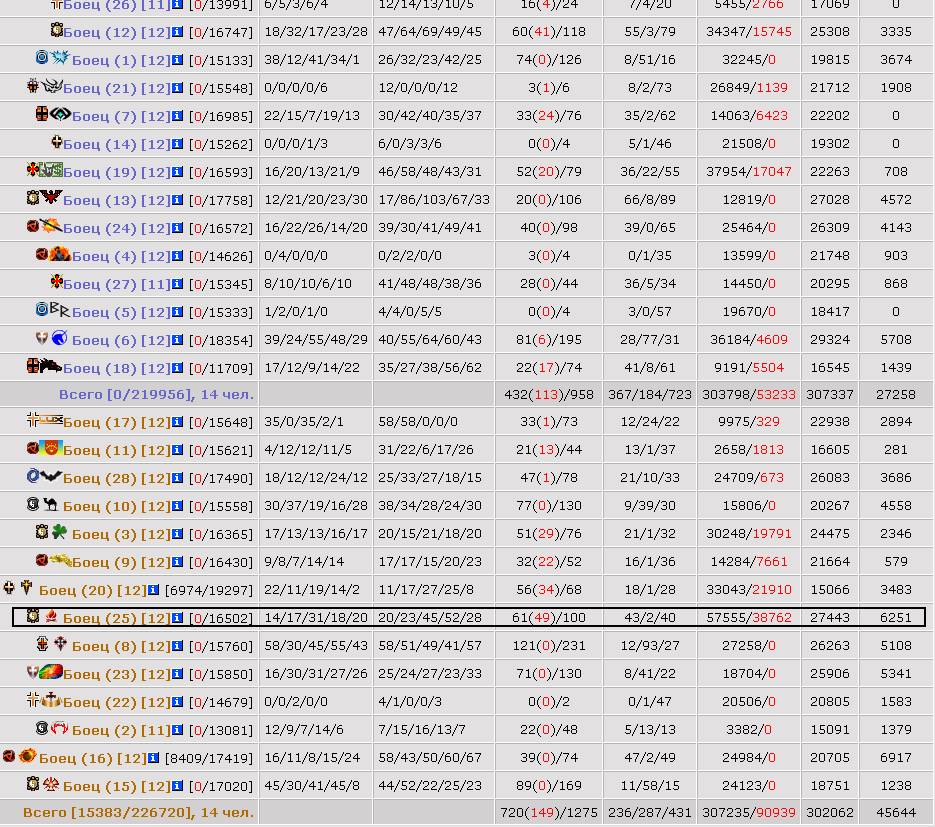The image size is (935, 827).
Task: Open the camel clan icon before Боец (10)
Action: pyautogui.click(x=51, y=504)
